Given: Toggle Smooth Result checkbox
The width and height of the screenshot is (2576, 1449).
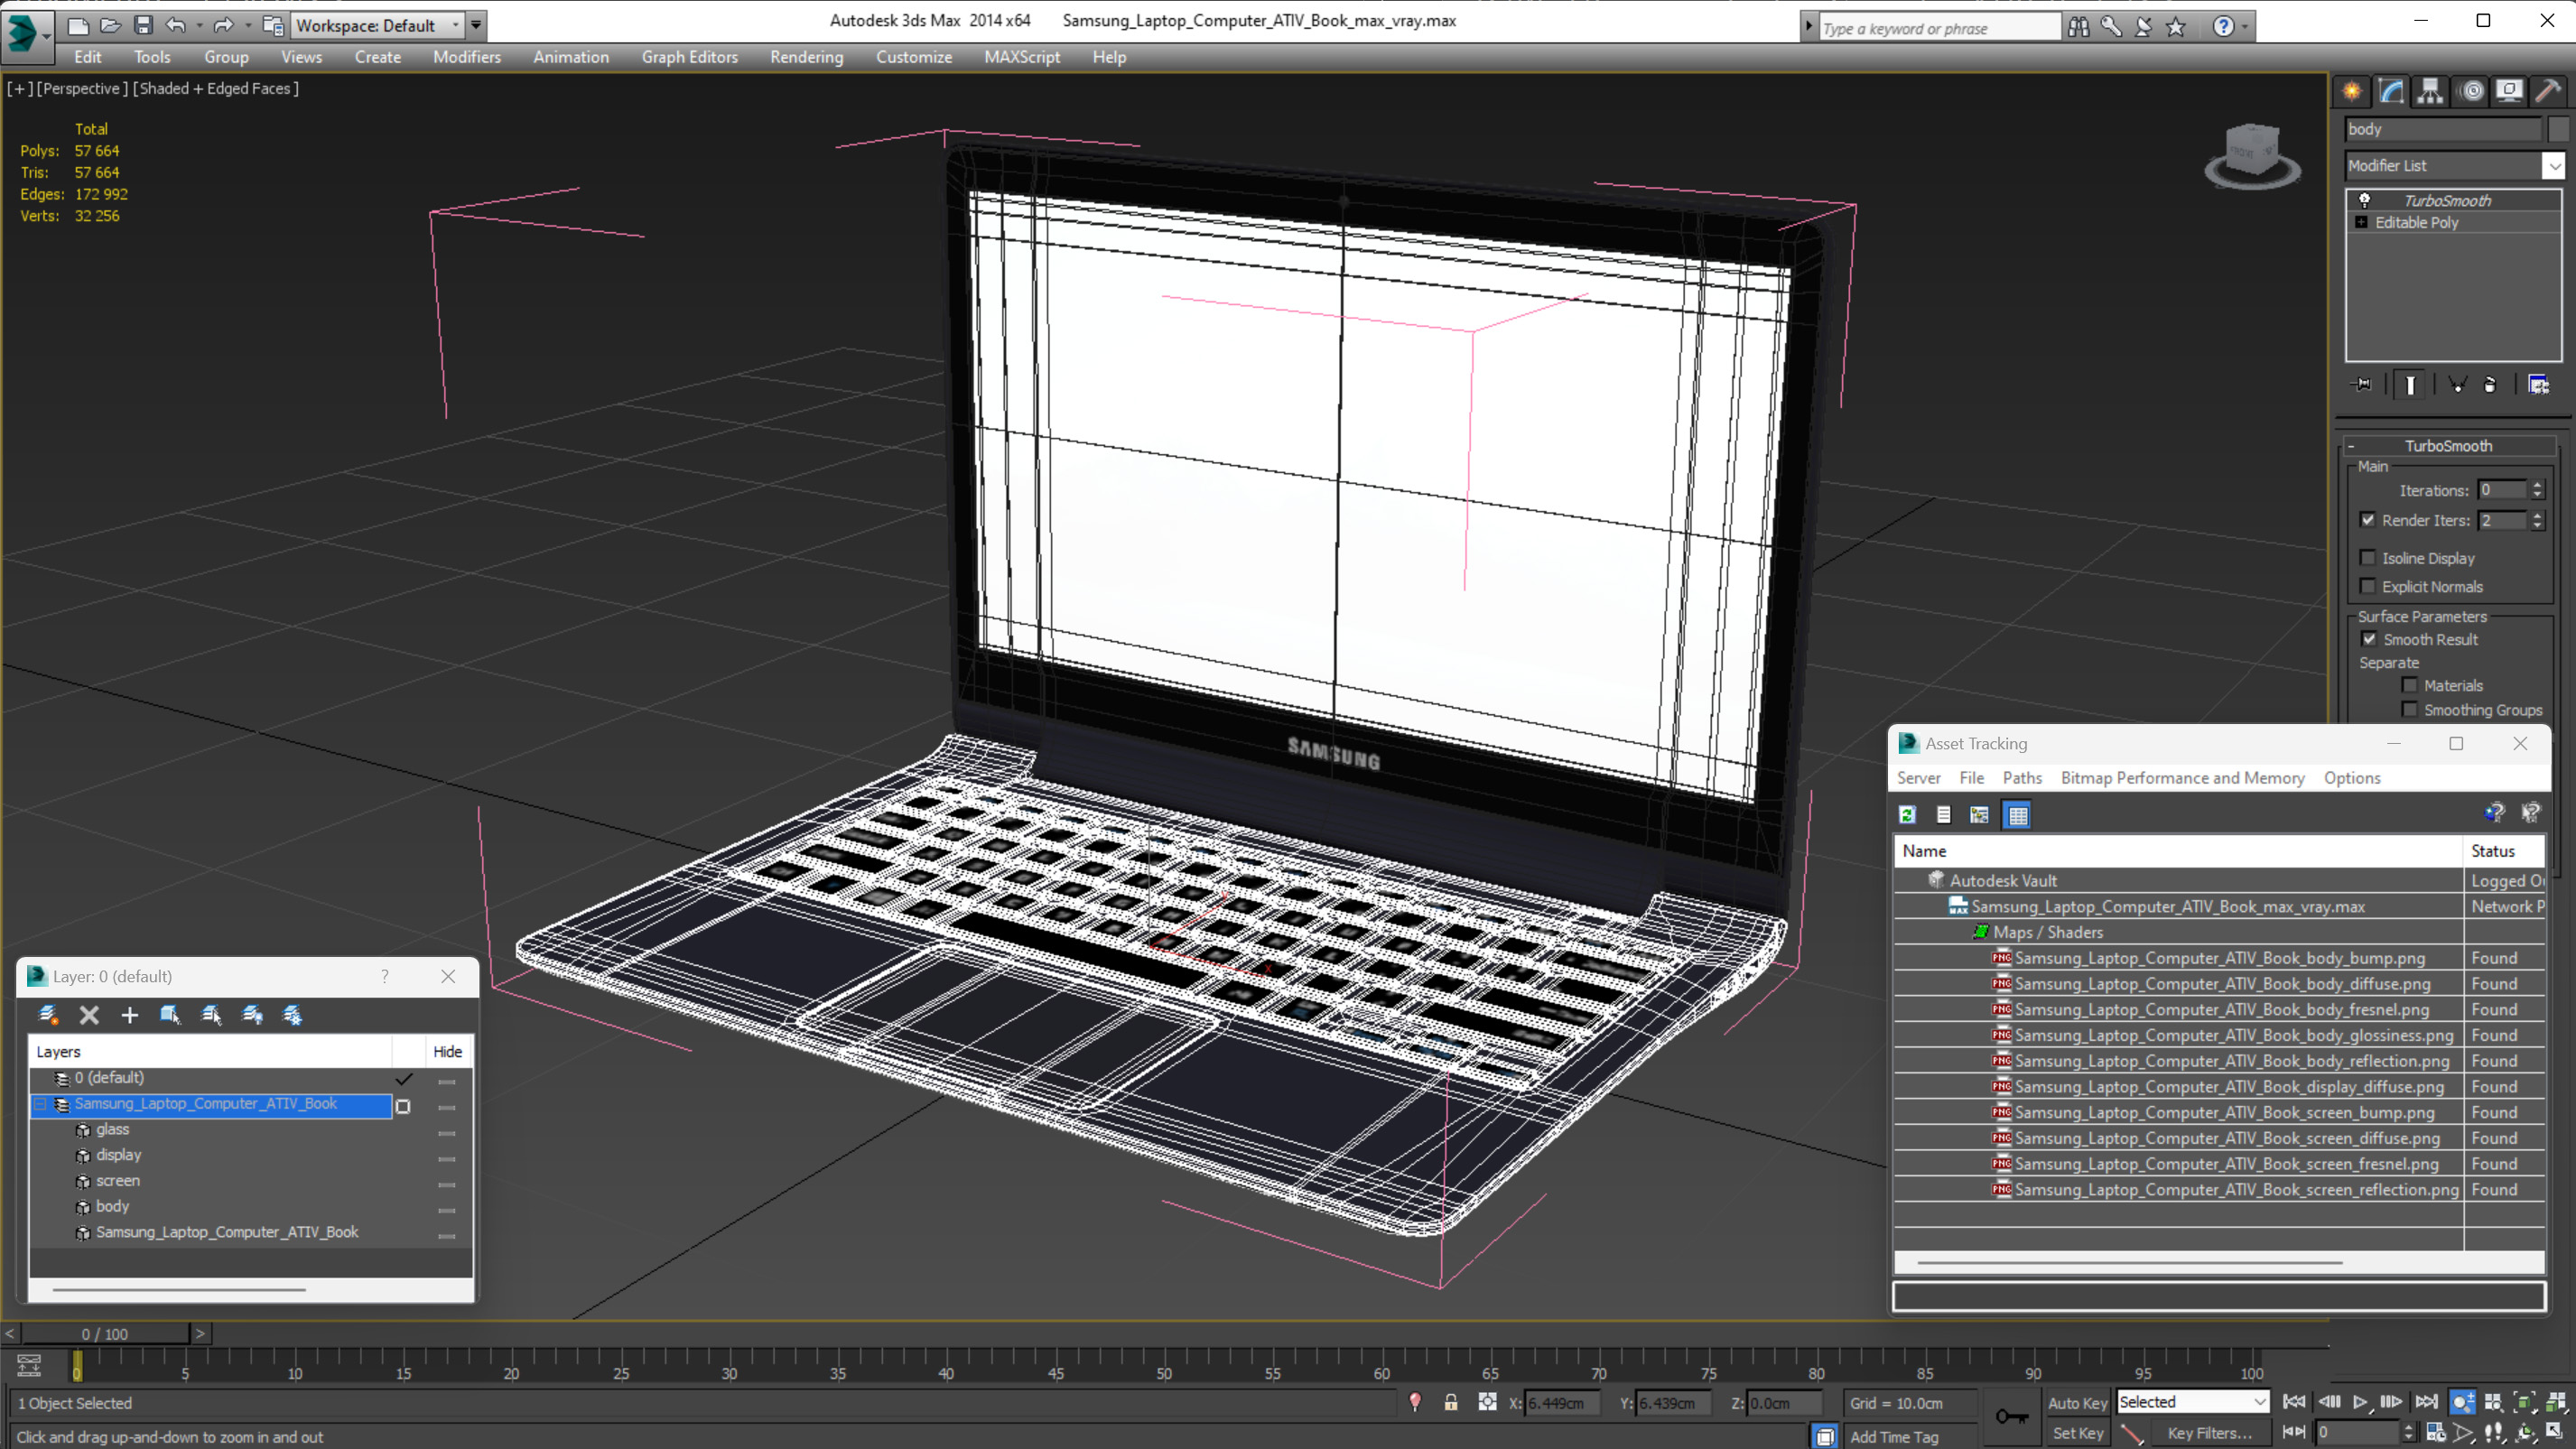Looking at the screenshot, I should 2368,639.
